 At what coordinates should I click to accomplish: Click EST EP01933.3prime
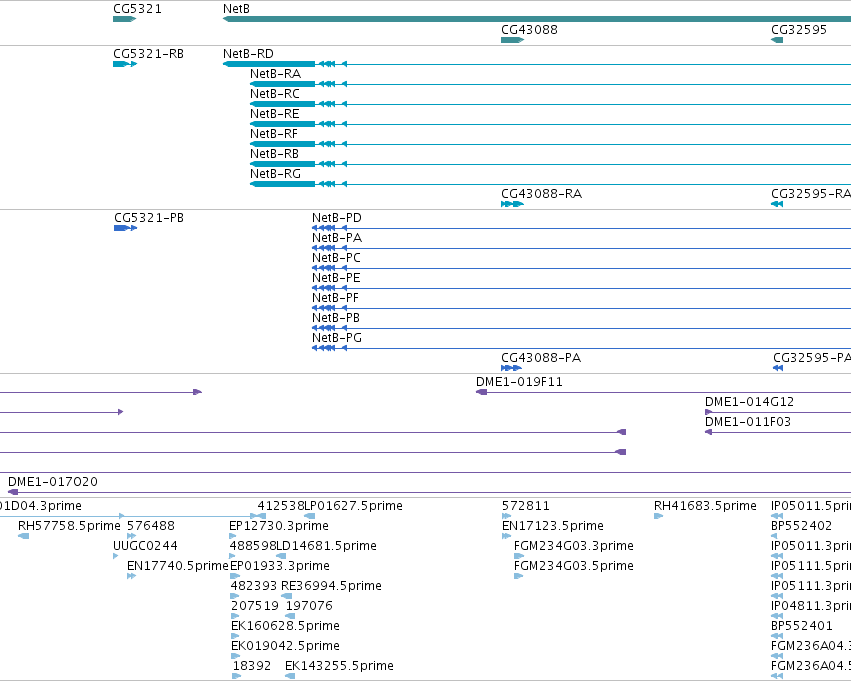click(280, 566)
